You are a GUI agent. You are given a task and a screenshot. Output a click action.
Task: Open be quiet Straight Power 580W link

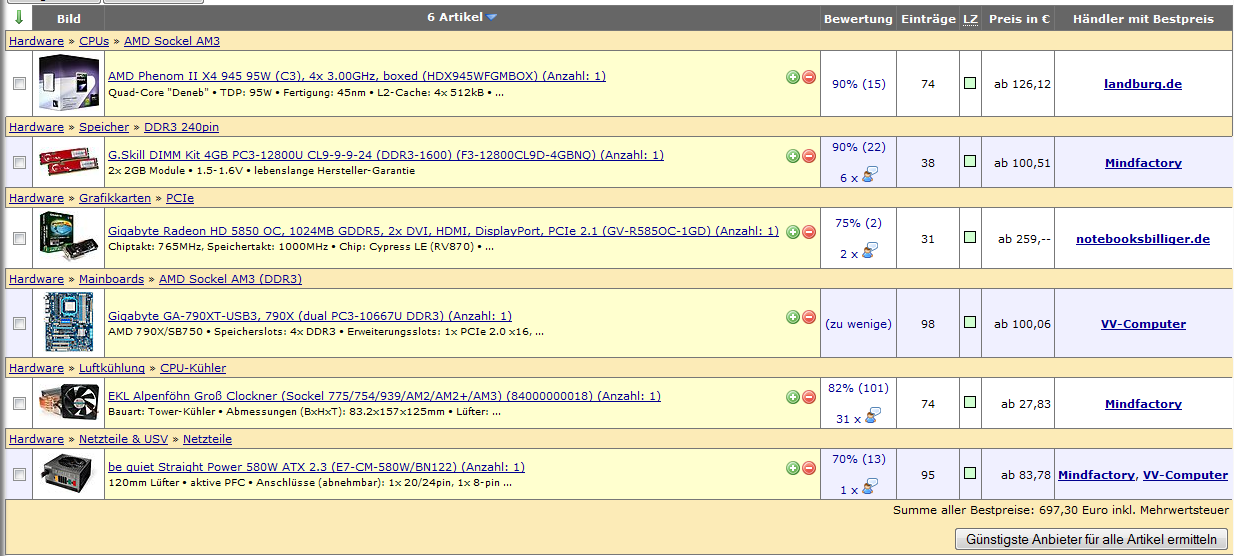point(316,467)
